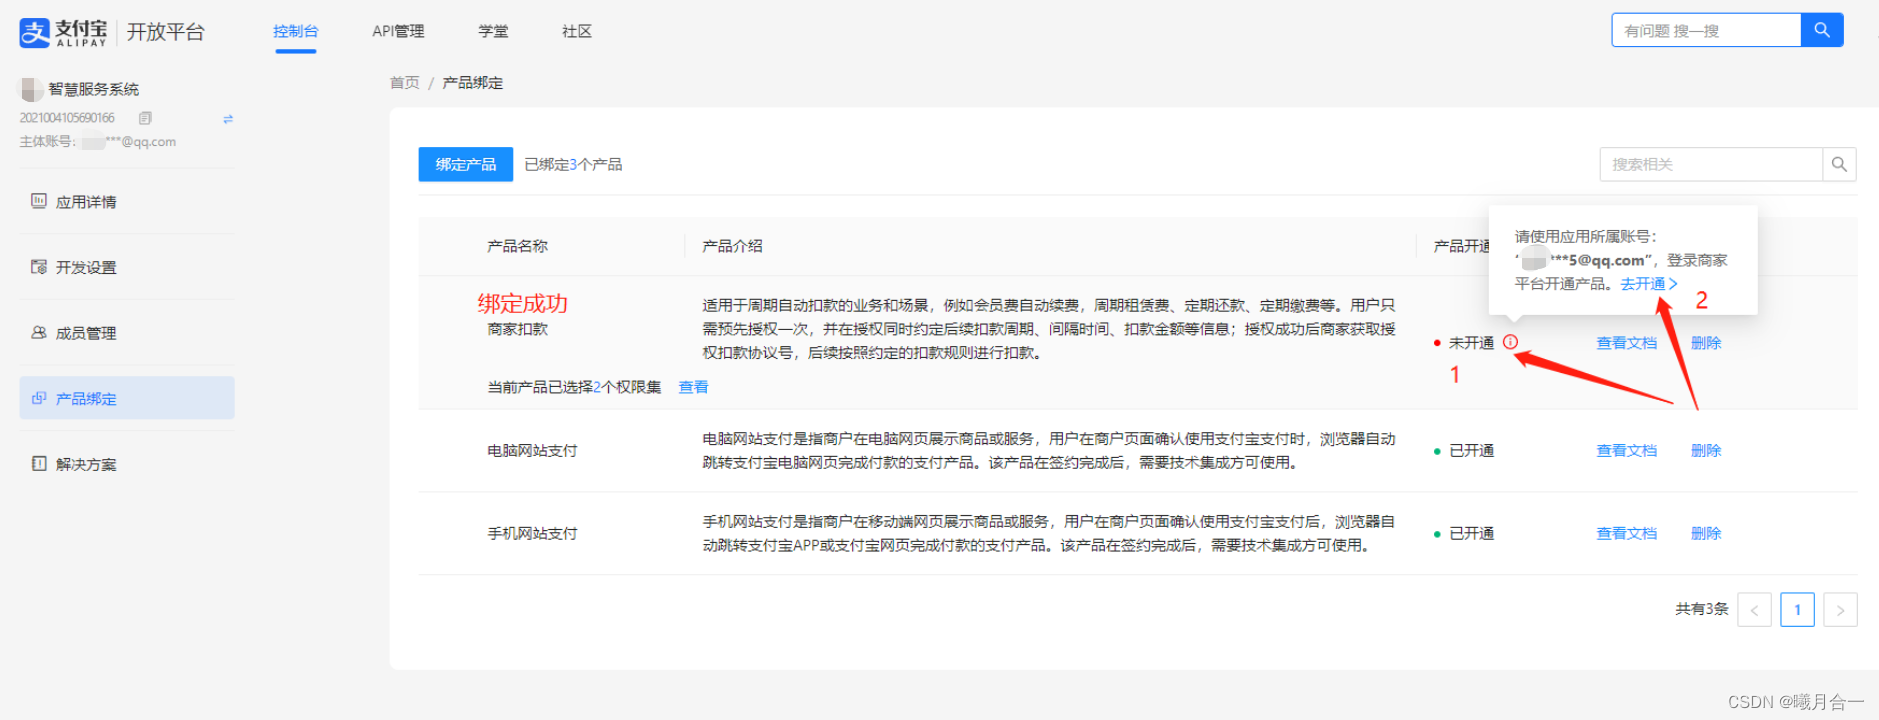Click 首页 in the breadcrumb
Screen dimensions: 1879x720
[x=405, y=82]
